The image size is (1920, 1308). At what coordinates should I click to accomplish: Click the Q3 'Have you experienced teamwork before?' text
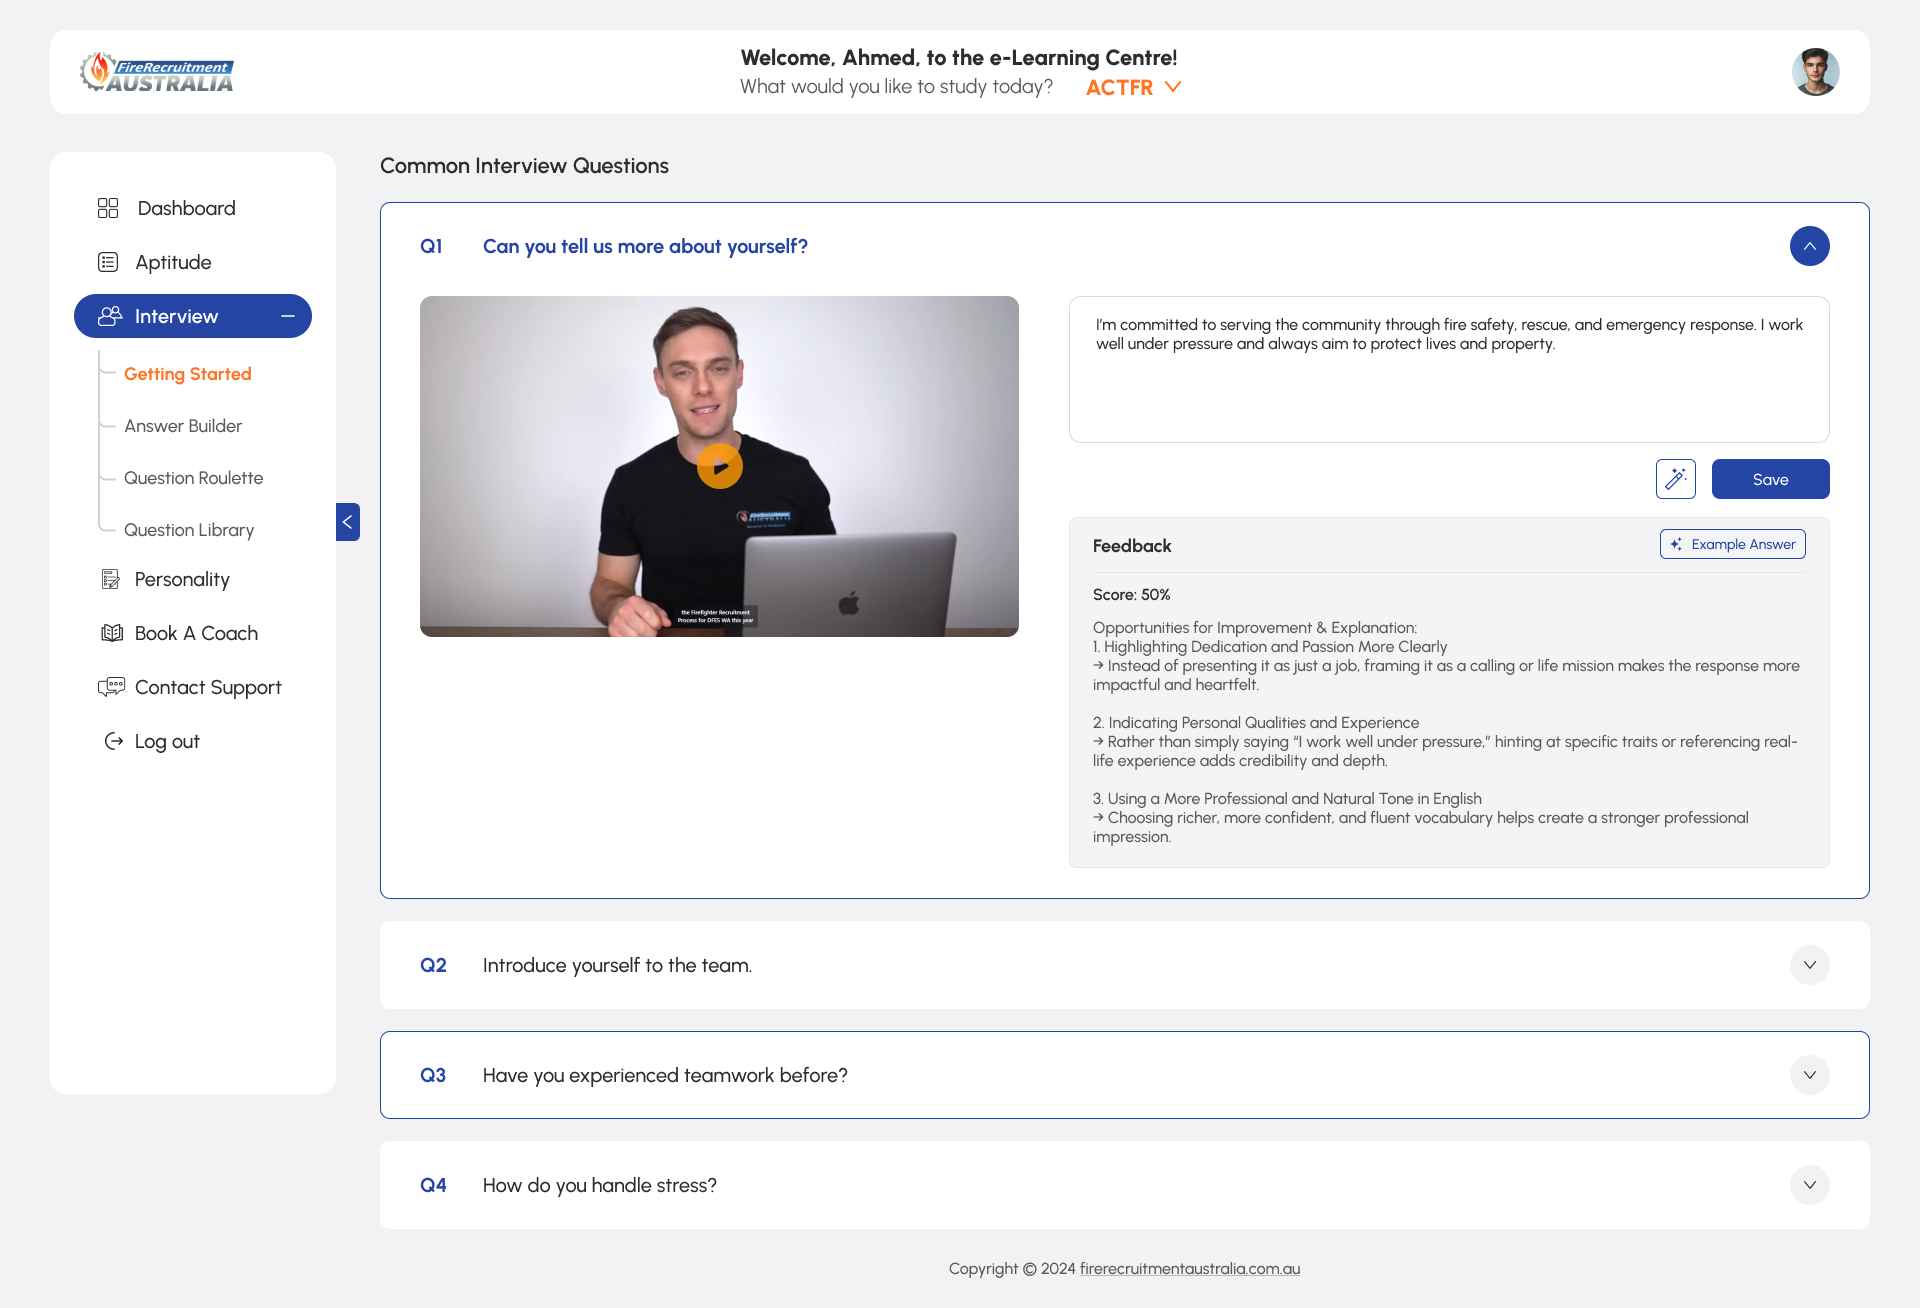(x=665, y=1075)
